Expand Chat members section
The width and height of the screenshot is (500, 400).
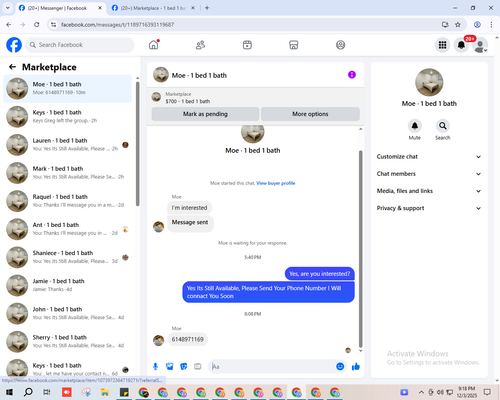pyautogui.click(x=429, y=174)
